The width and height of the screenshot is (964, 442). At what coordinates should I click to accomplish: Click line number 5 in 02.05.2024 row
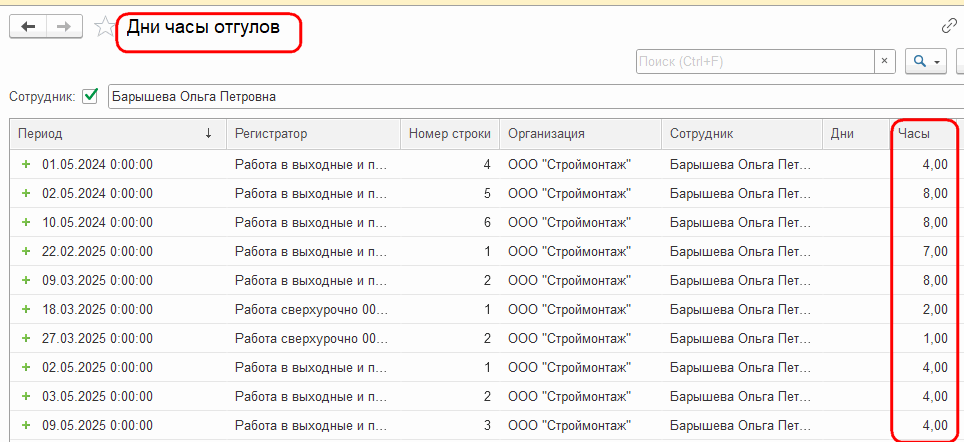point(487,193)
